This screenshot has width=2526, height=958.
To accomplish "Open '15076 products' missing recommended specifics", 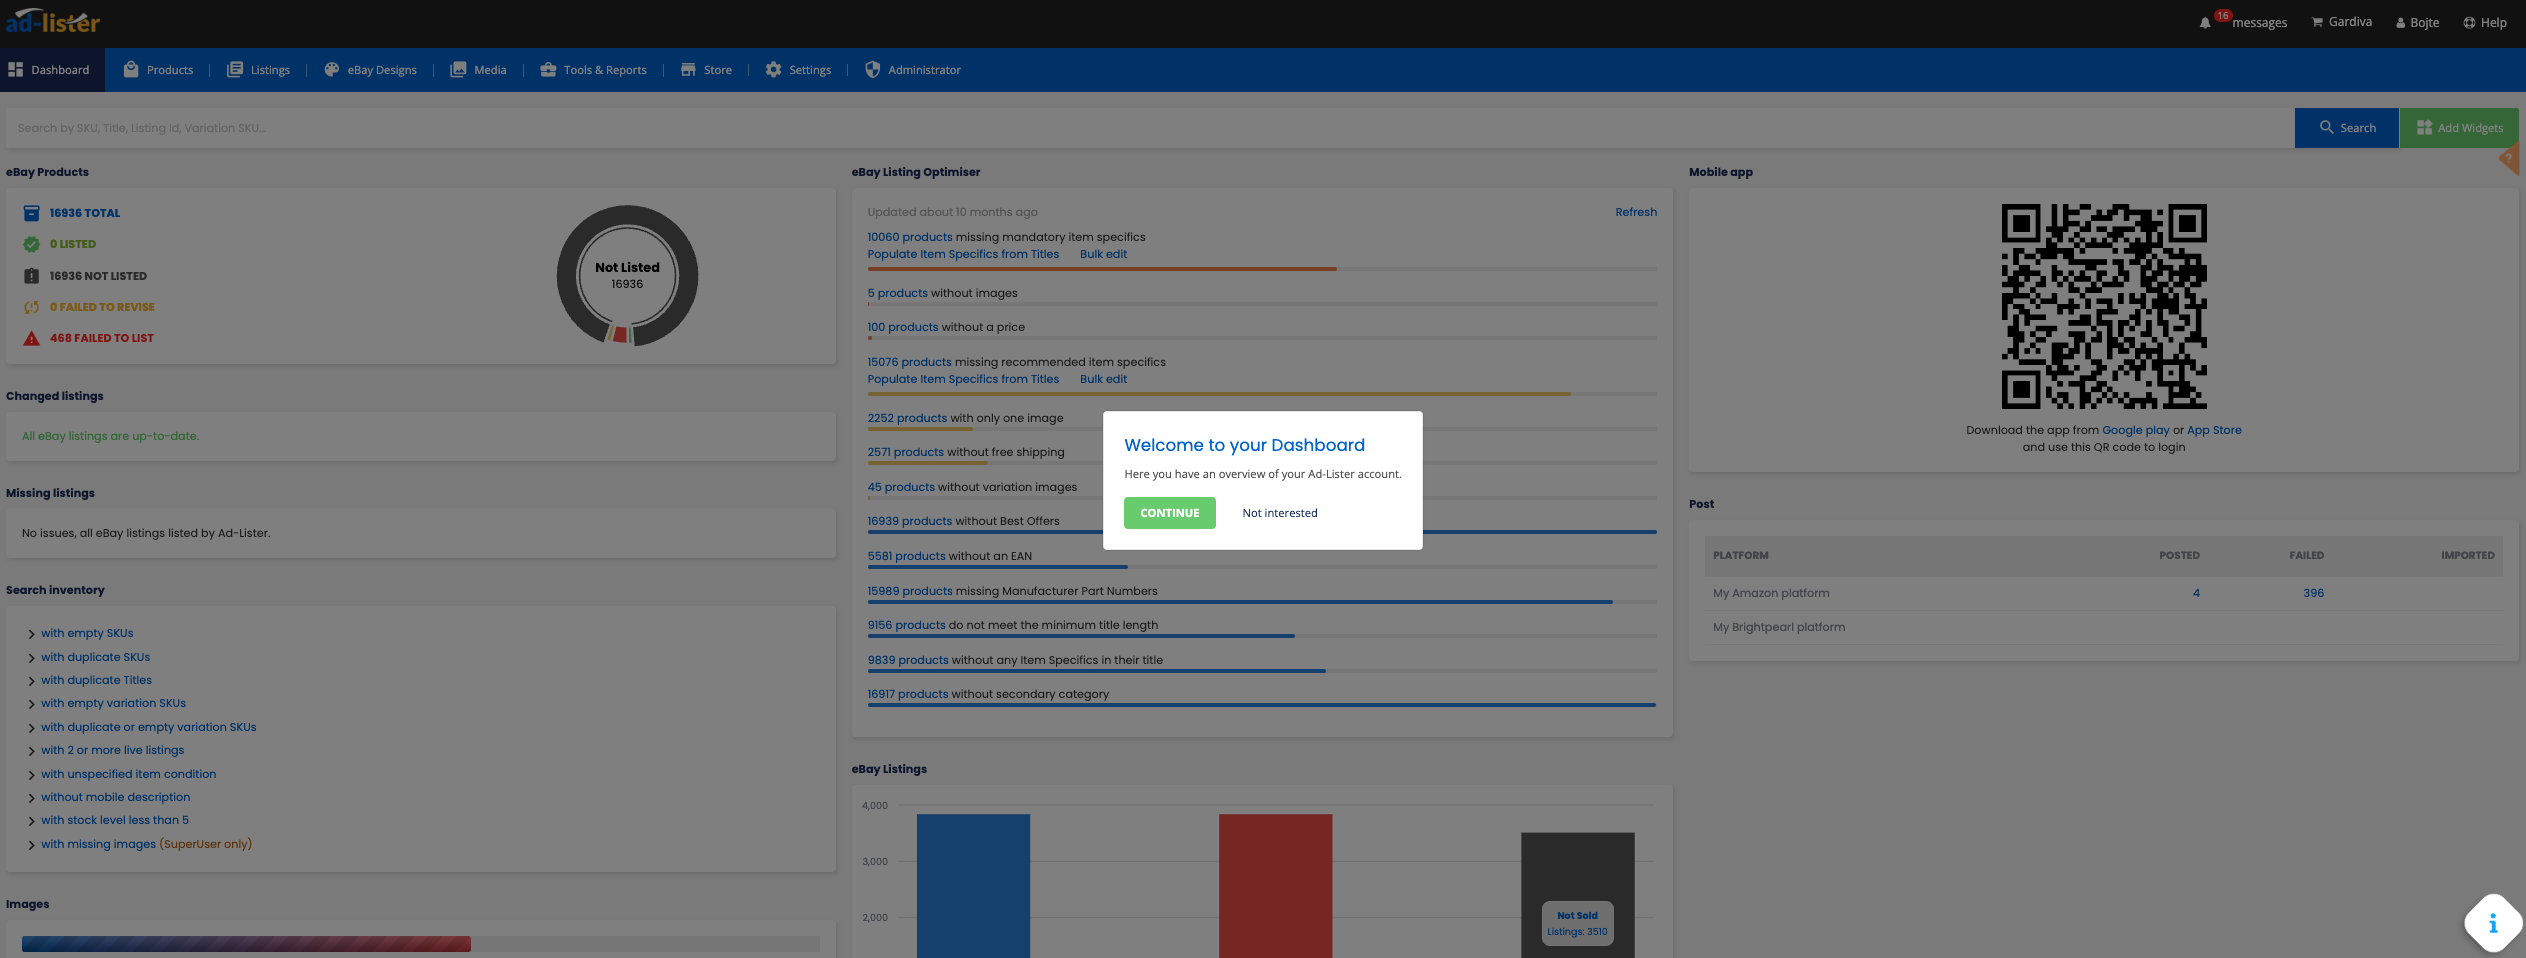I will (909, 362).
